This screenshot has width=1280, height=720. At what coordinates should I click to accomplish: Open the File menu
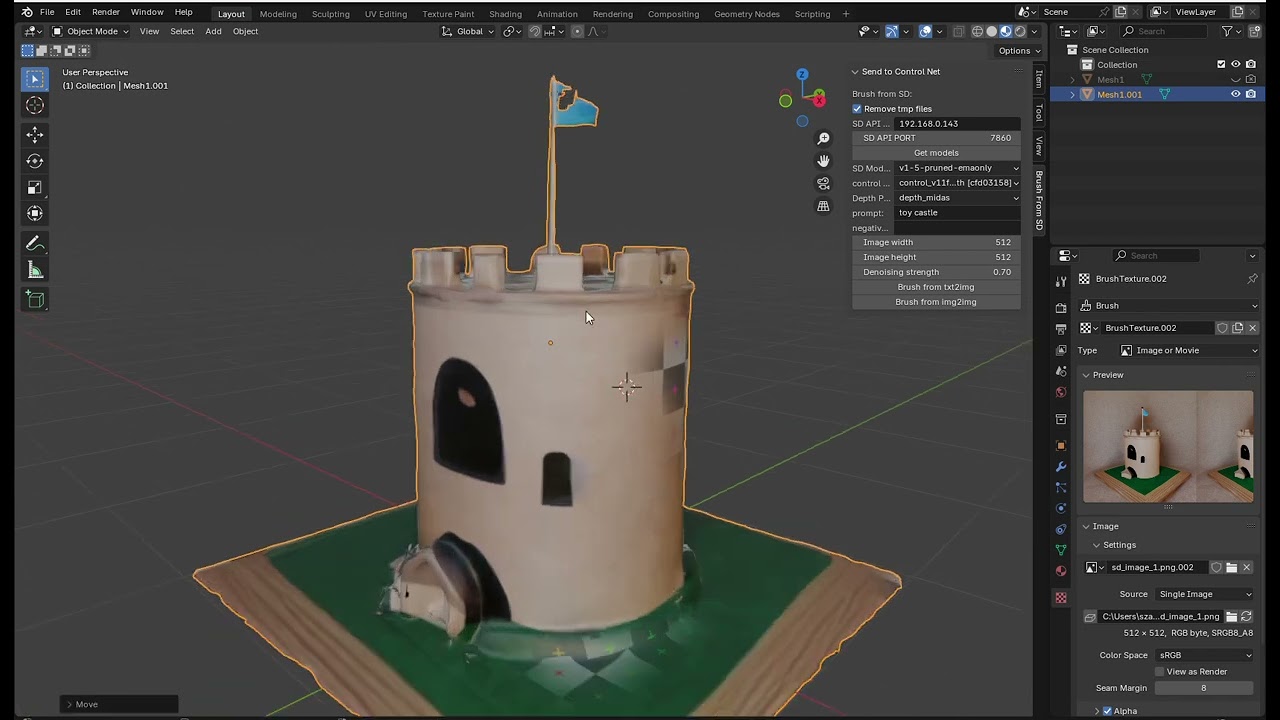tap(47, 12)
